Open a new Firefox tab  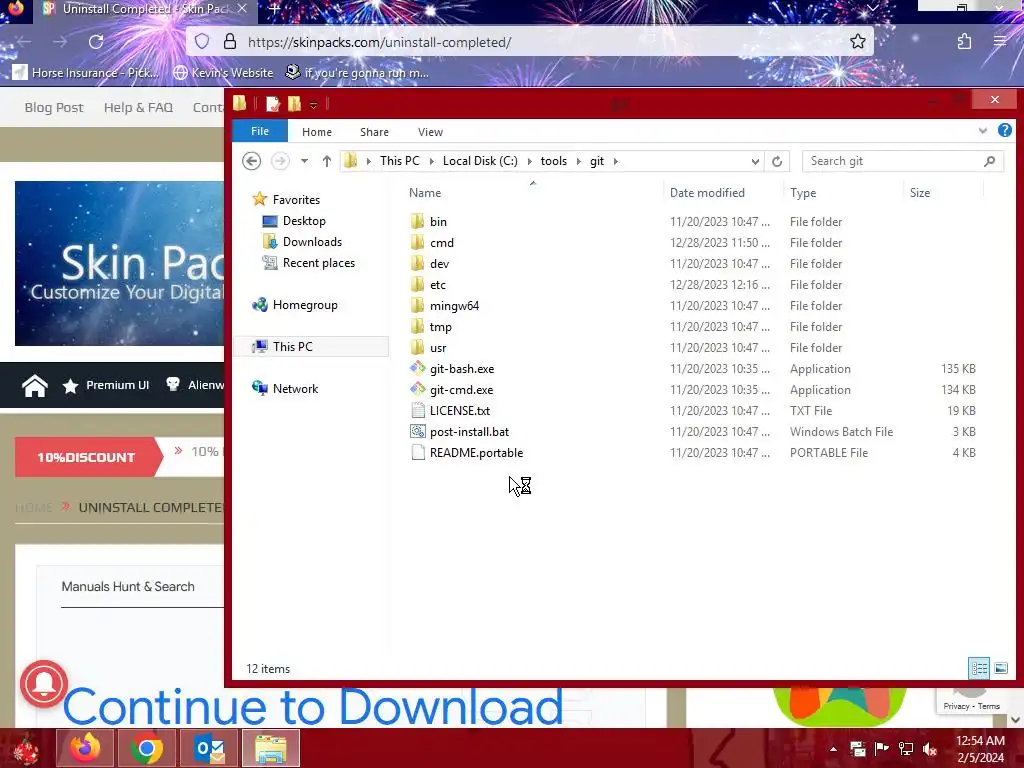pyautogui.click(x=274, y=8)
